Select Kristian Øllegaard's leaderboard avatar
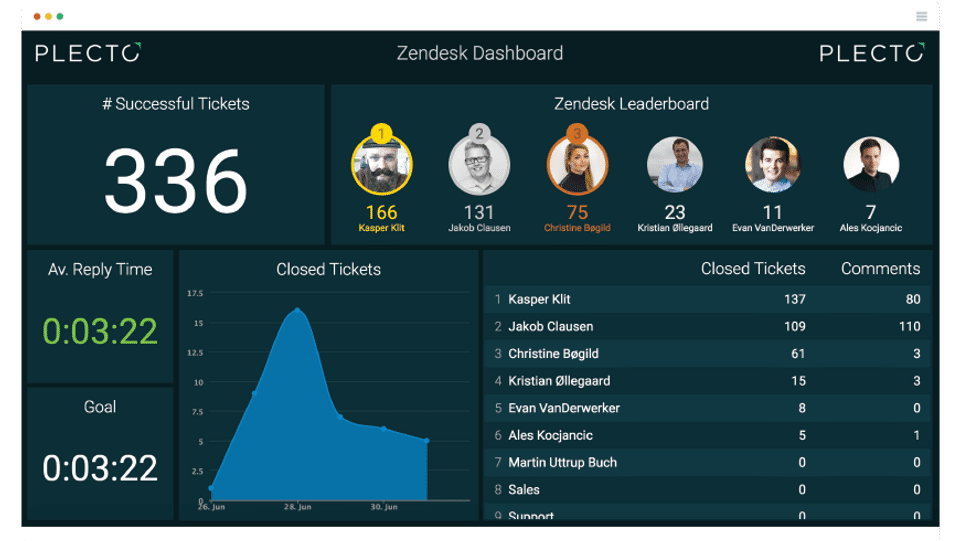This screenshot has width=960, height=541. pos(675,164)
